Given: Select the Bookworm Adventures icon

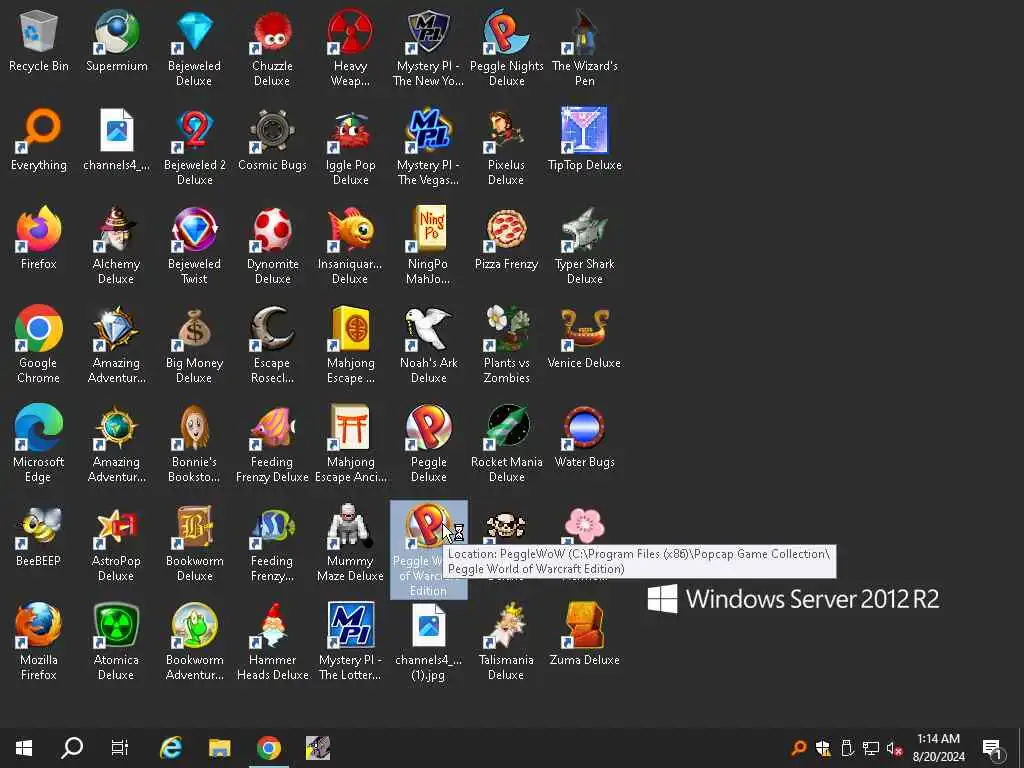Looking at the screenshot, I should point(195,626).
